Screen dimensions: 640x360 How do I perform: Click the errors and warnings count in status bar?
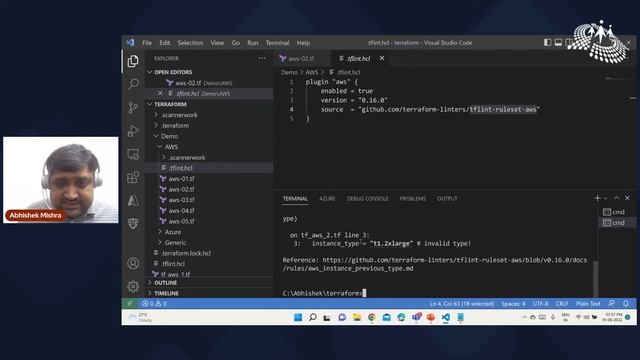[154, 303]
